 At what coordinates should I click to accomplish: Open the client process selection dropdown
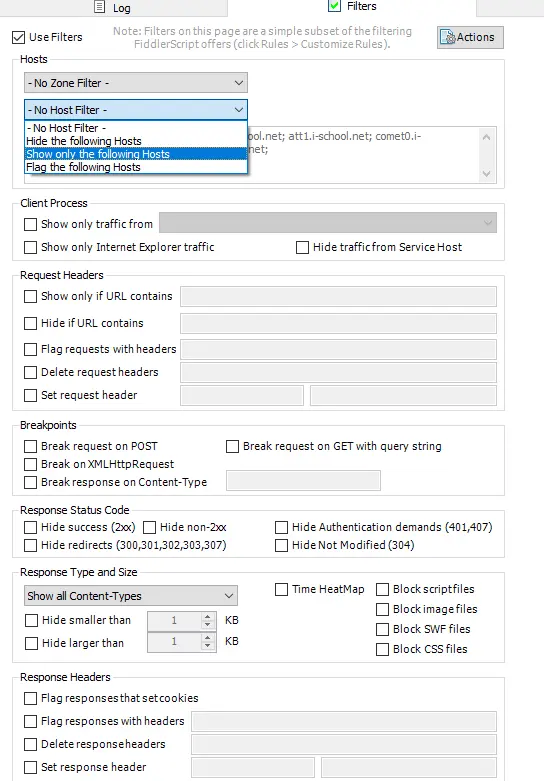pyautogui.click(x=328, y=223)
